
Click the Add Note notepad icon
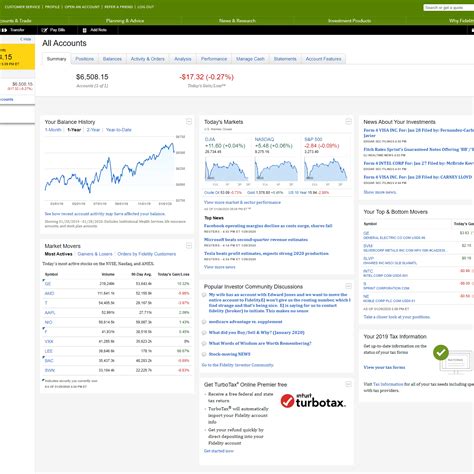pos(85,30)
